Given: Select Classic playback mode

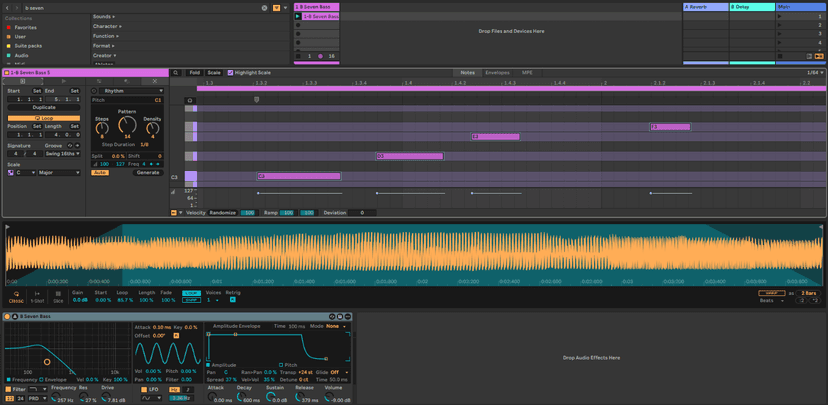Looking at the screenshot, I should [x=16, y=297].
